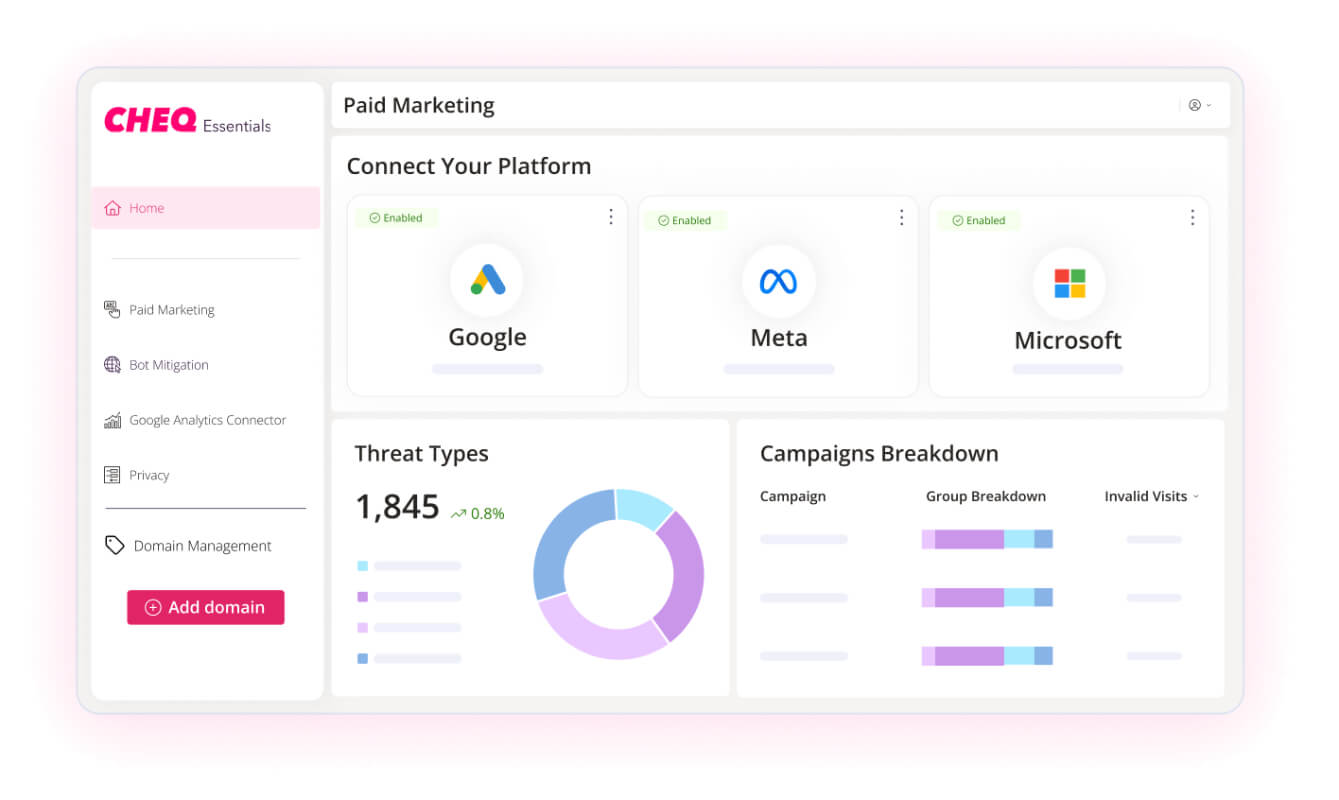Open the user account menu
Viewport: 1339px width, 800px height.
(x=1199, y=105)
